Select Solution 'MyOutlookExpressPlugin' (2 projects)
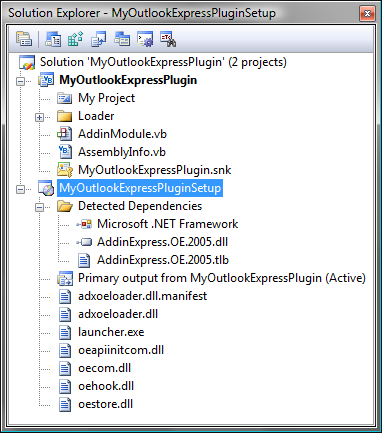This screenshot has height=433, width=382. 163,62
